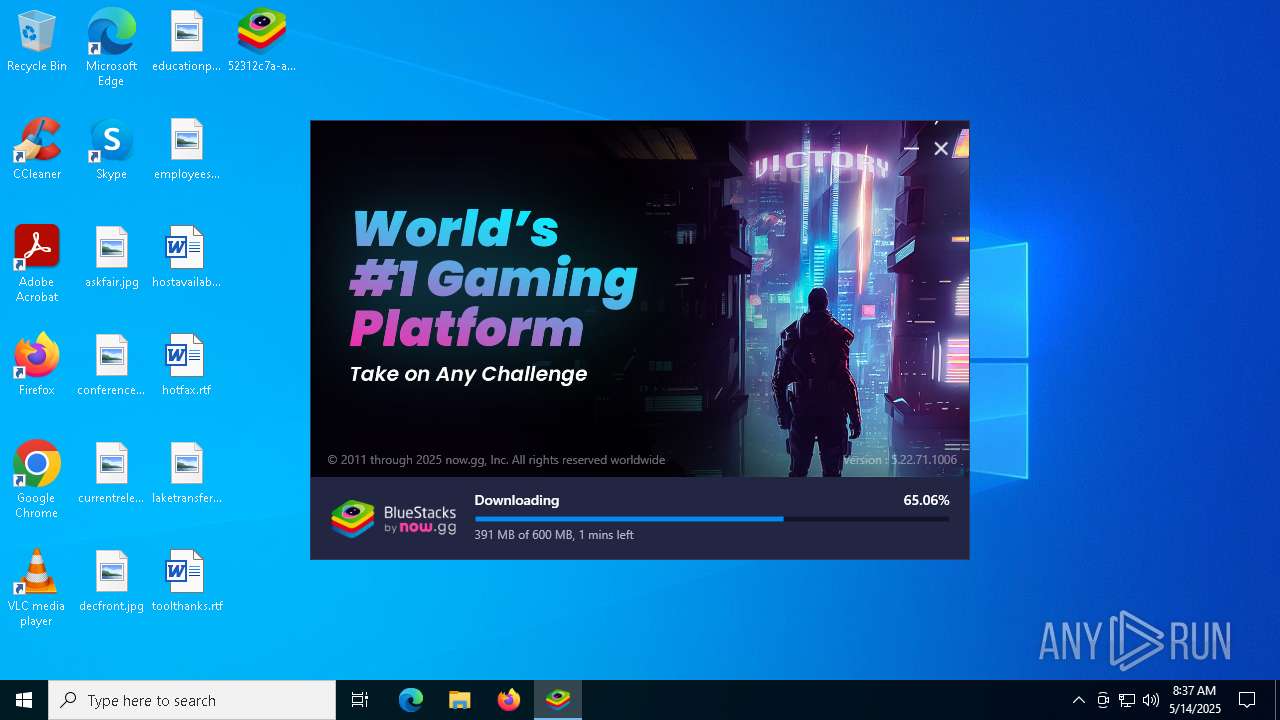The image size is (1280, 720).
Task: Open the Recycle Bin desktop icon
Action: click(x=37, y=42)
